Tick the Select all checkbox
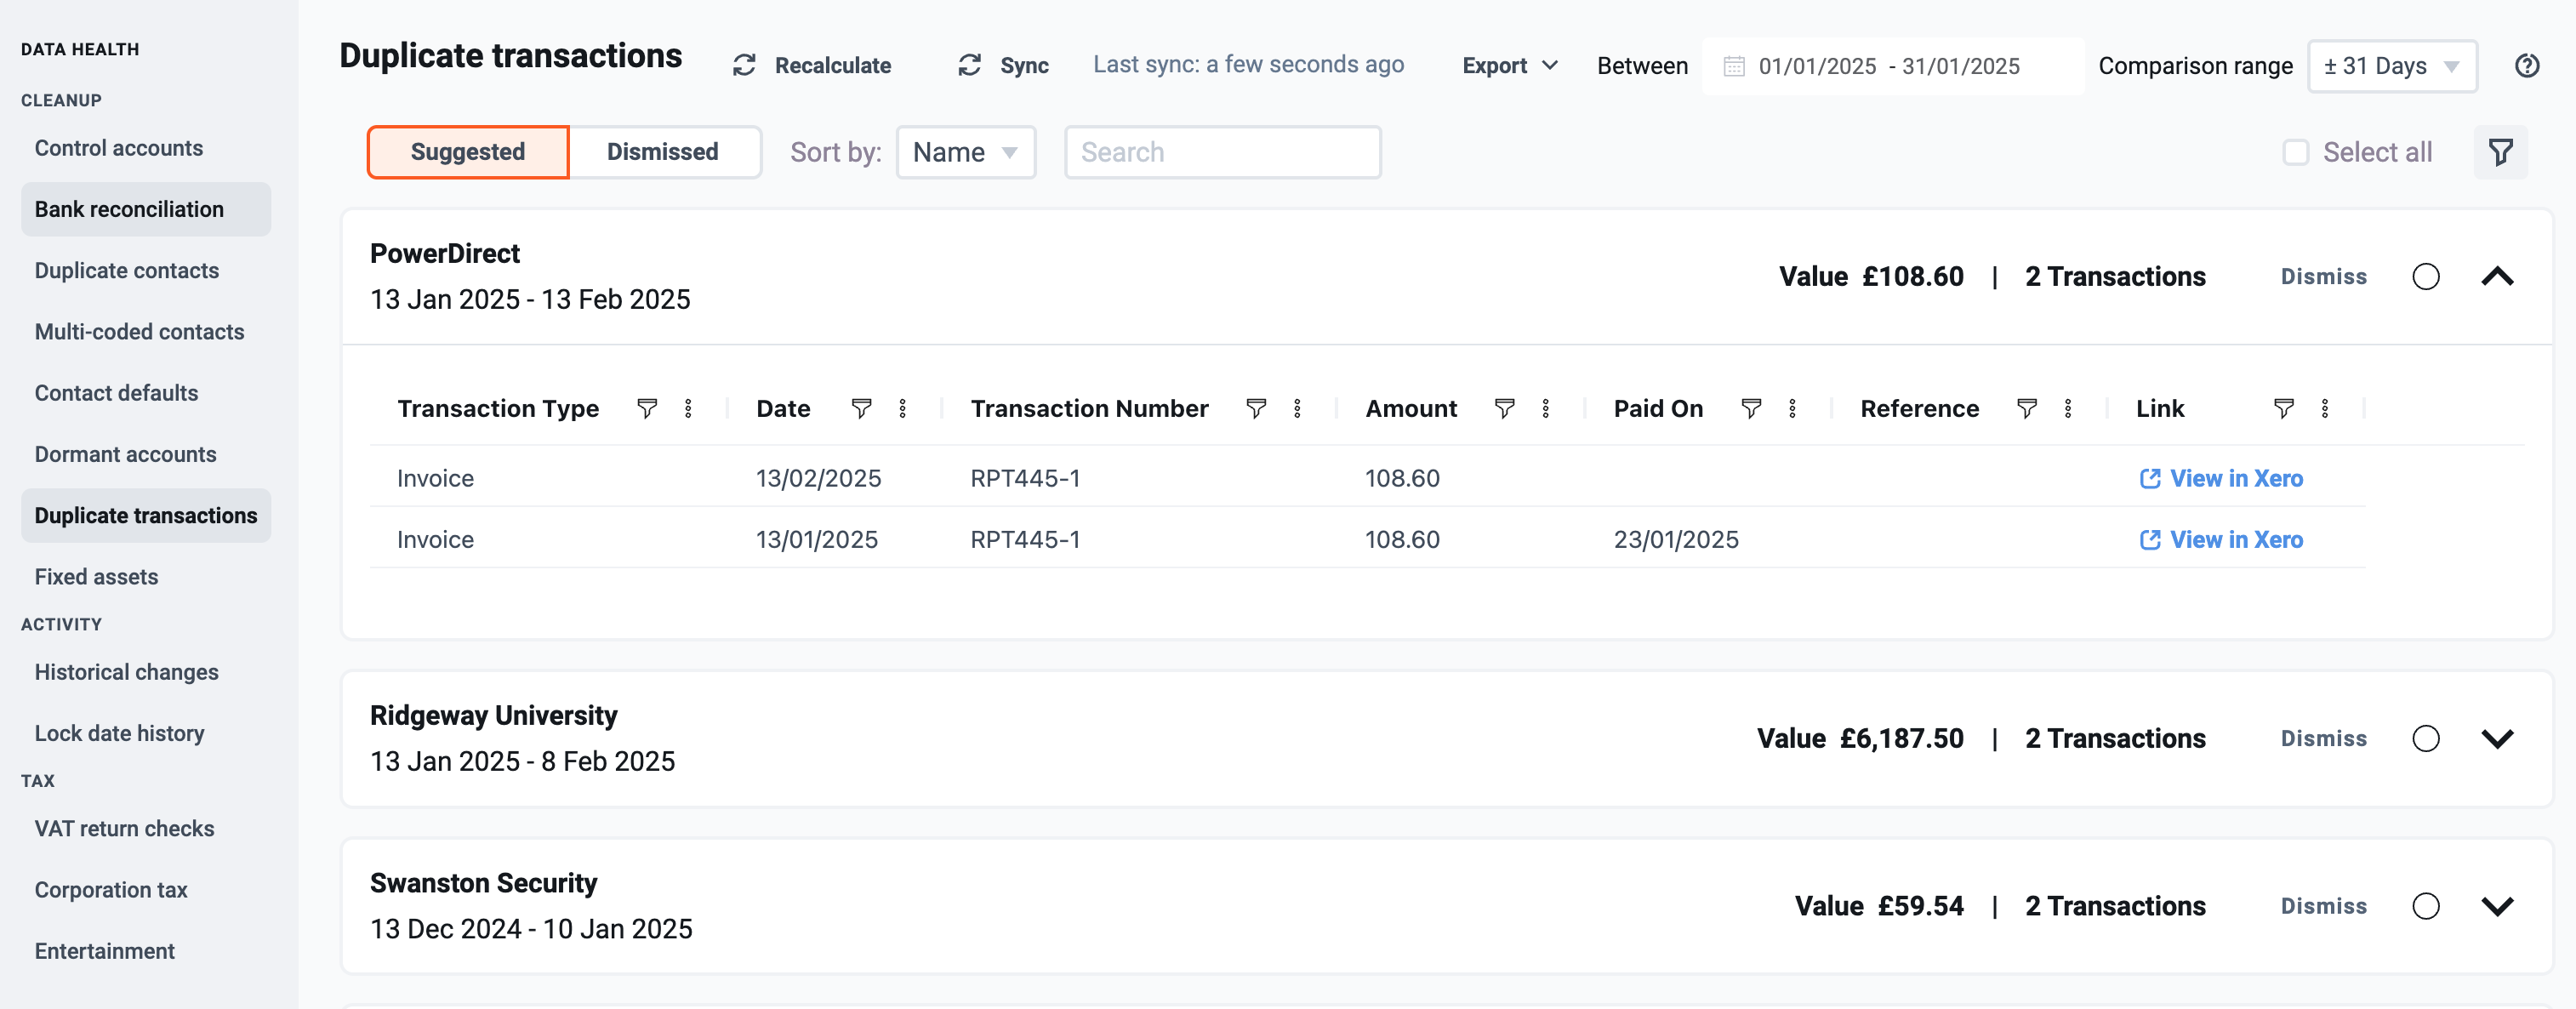Screen dimensions: 2576x1009 pyautogui.click(x=2296, y=152)
